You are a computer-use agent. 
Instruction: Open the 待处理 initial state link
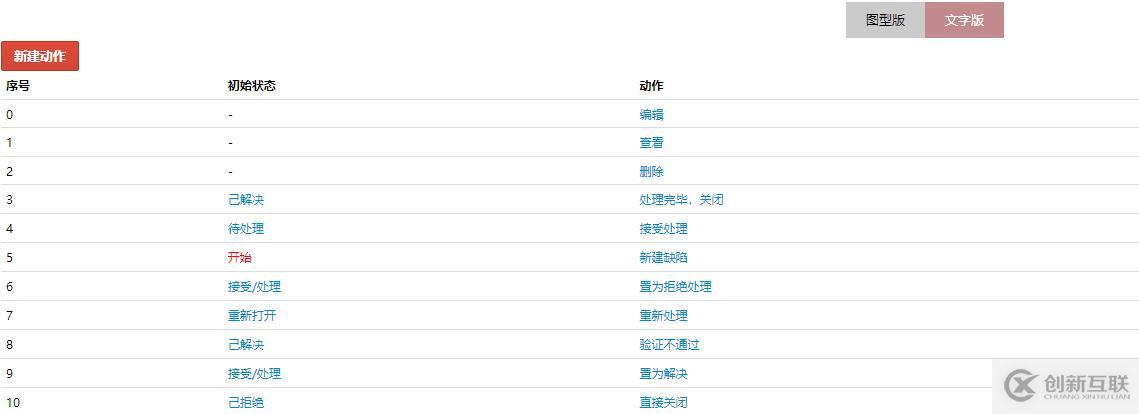click(x=246, y=229)
